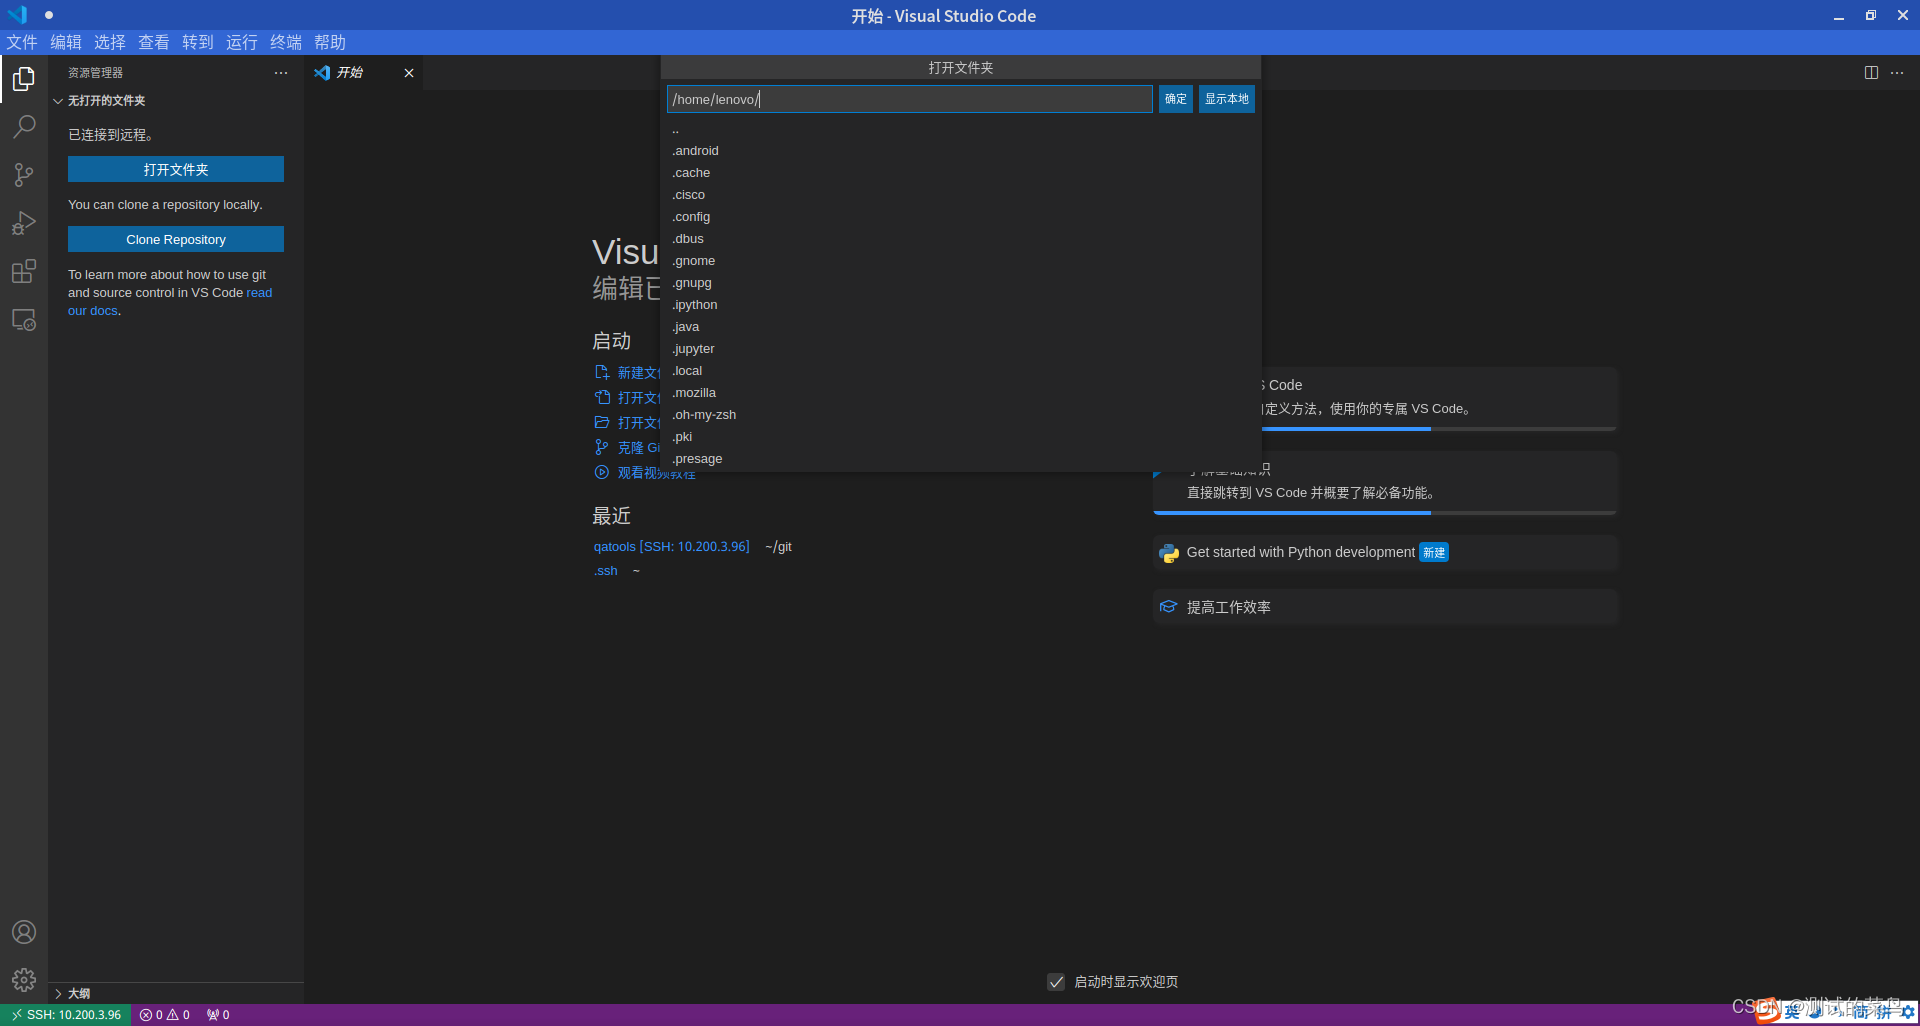Screen dimensions: 1920x1026
Task: Close the 开始 welcome tab
Action: pyautogui.click(x=409, y=73)
